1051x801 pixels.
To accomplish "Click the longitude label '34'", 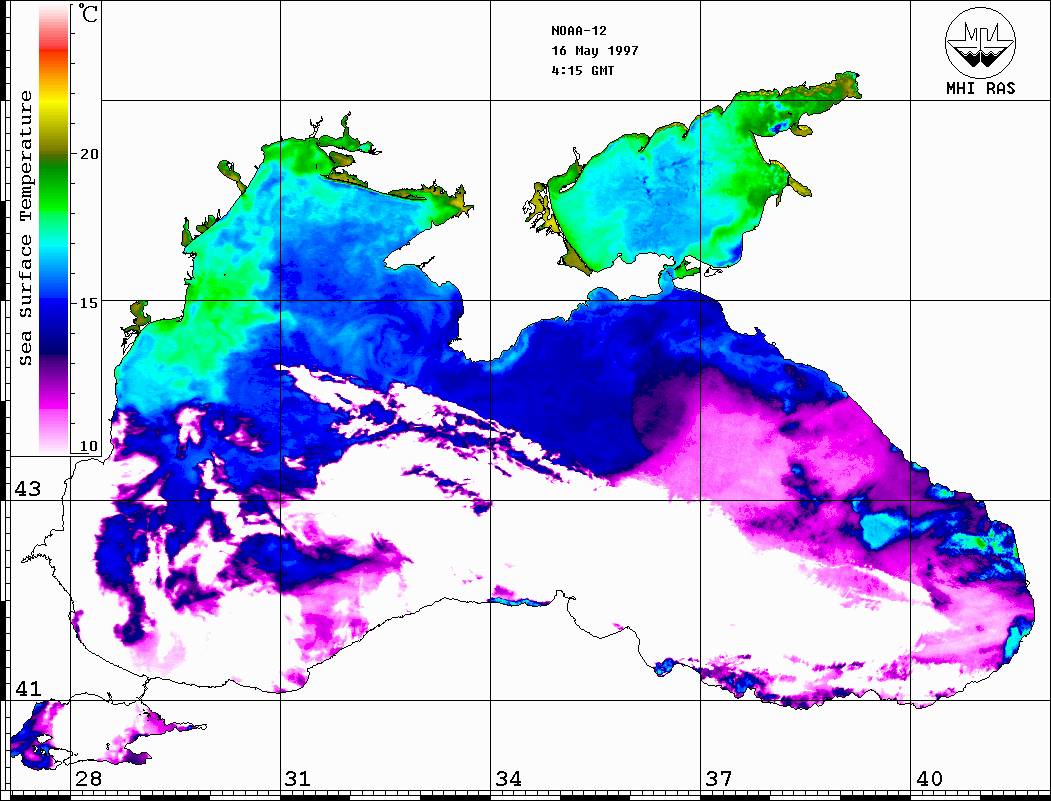I will point(508,778).
